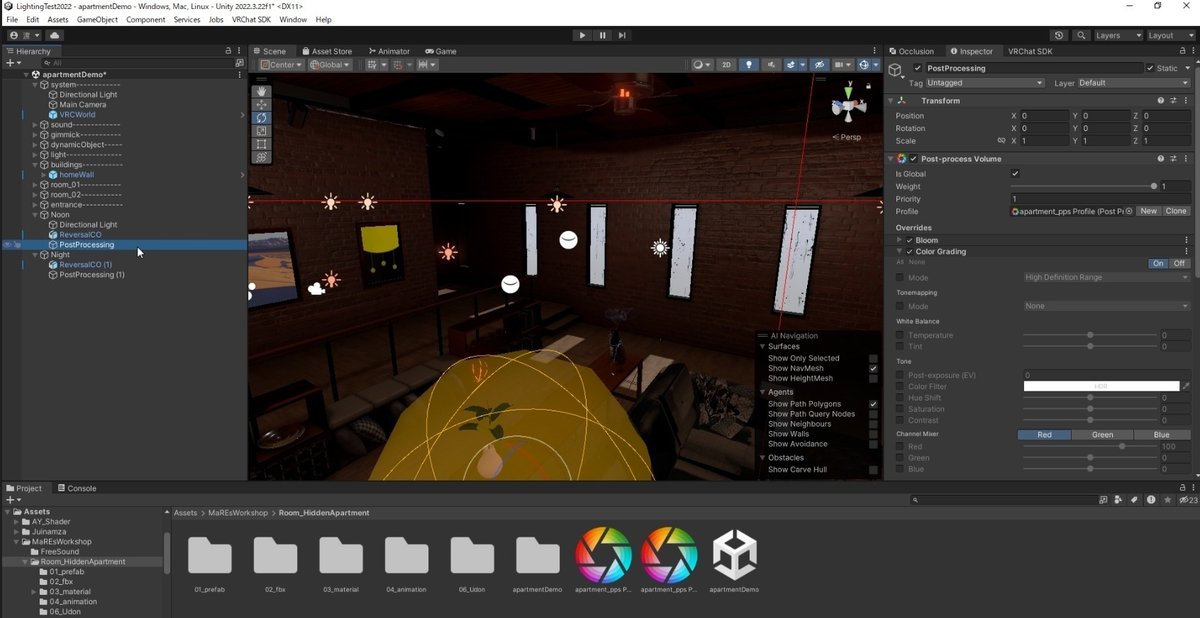This screenshot has width=1200, height=618.
Task: Uncheck the Is Global checkbox
Action: (x=1015, y=174)
